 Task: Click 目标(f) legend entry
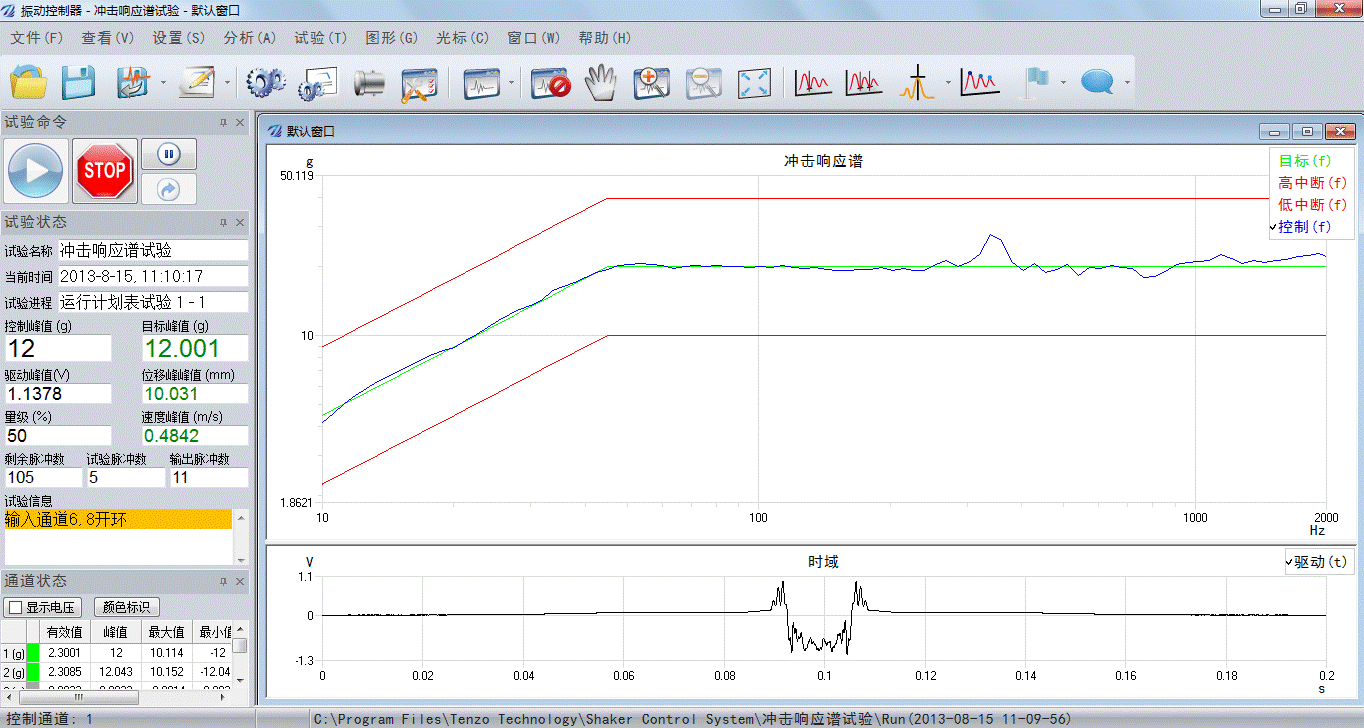[x=1305, y=161]
